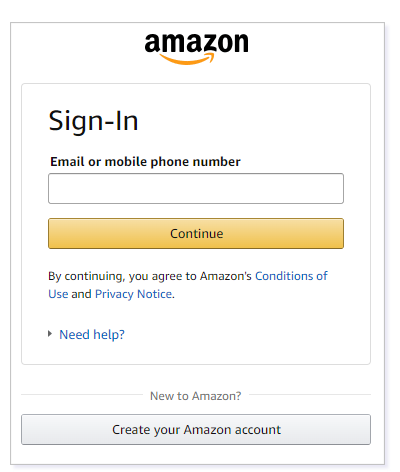Click the Email or mobile phone number label
The image size is (400, 472).
[145, 162]
